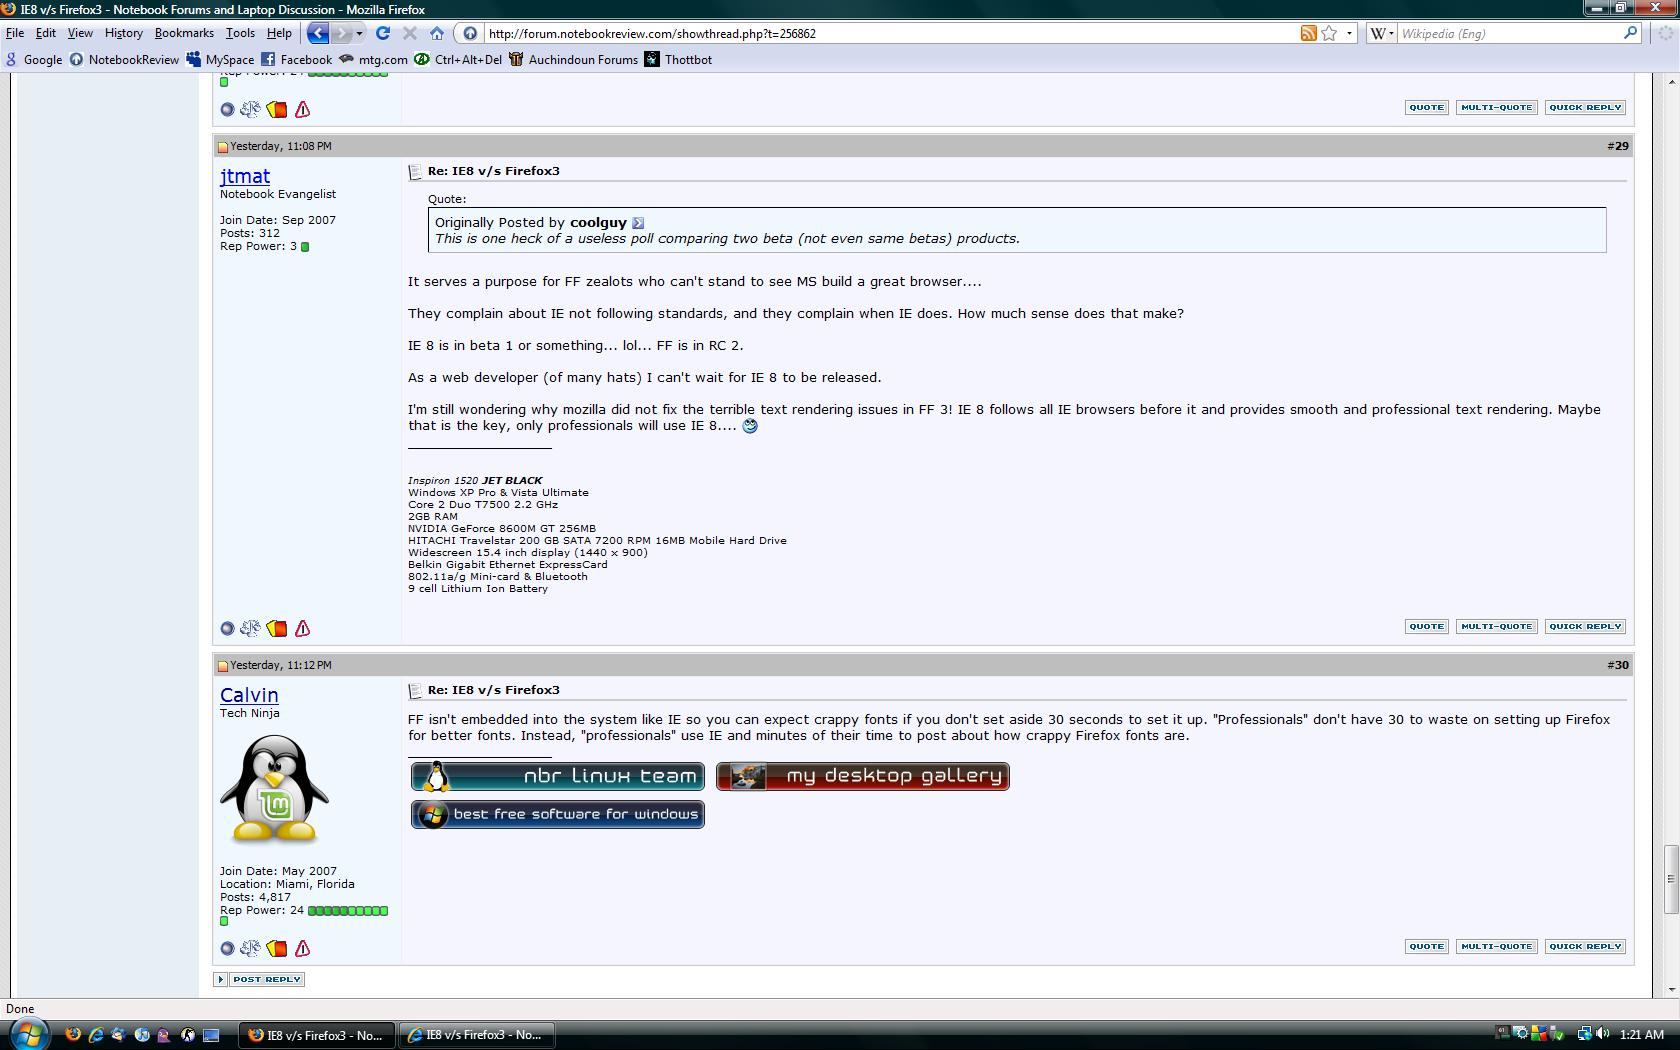Report Calvin's post with the warning triangle
Viewport: 1680px width, 1050px height.
(x=303, y=948)
